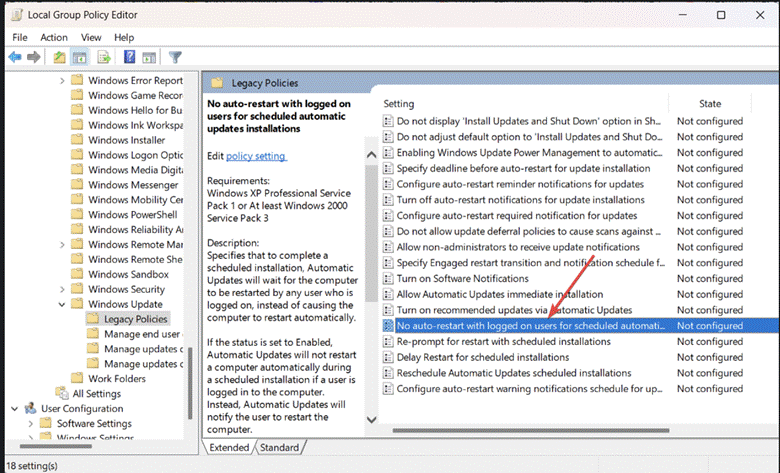Click the Windows PowerShell folder icon

(x=77, y=214)
